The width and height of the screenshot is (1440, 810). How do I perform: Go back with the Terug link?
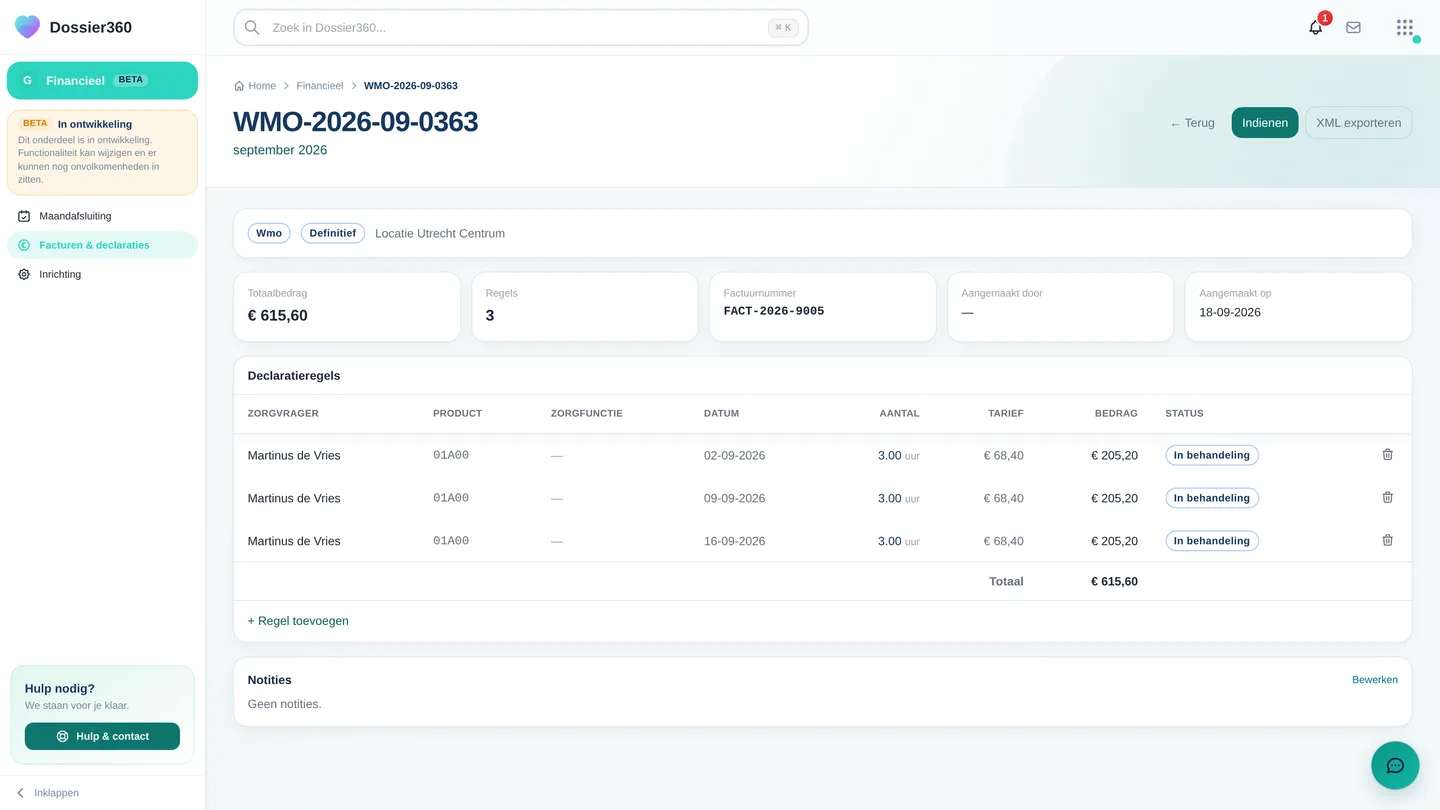click(x=1192, y=123)
